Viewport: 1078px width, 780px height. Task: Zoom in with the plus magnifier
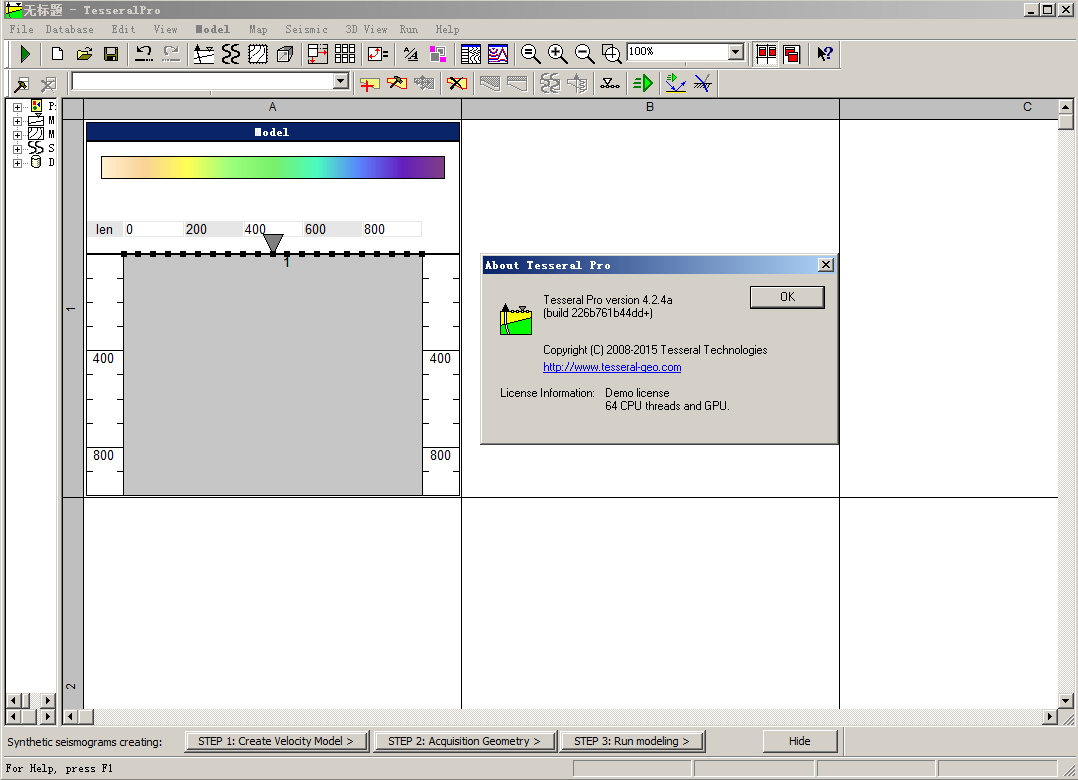(x=558, y=54)
